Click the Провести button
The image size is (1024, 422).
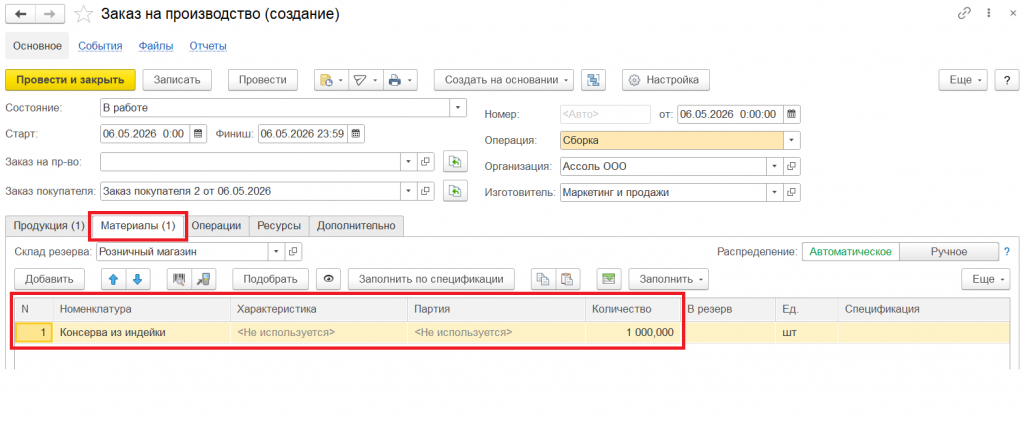(x=263, y=80)
